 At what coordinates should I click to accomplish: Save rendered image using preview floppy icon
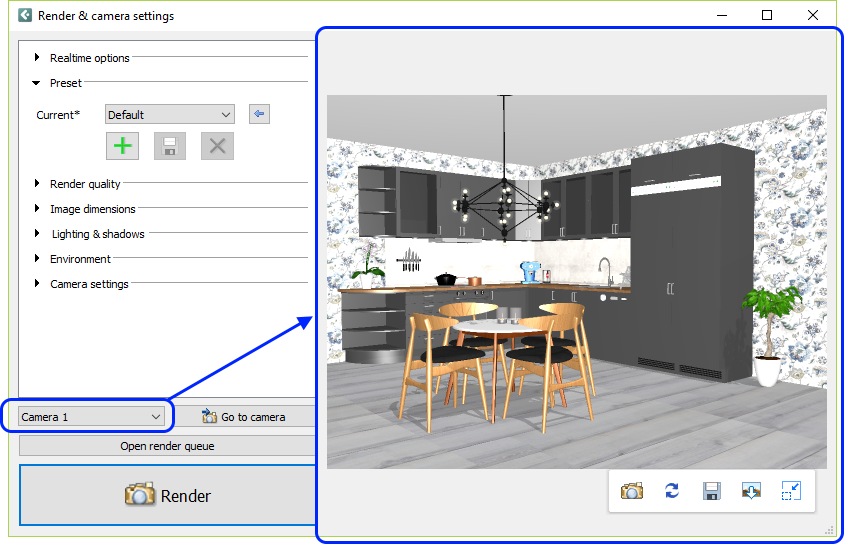(712, 491)
